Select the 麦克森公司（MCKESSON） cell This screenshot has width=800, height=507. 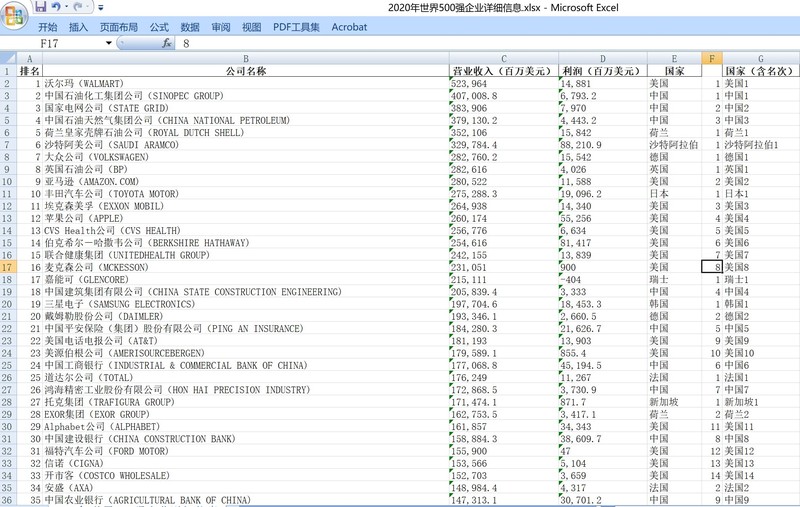pyautogui.click(x=245, y=267)
